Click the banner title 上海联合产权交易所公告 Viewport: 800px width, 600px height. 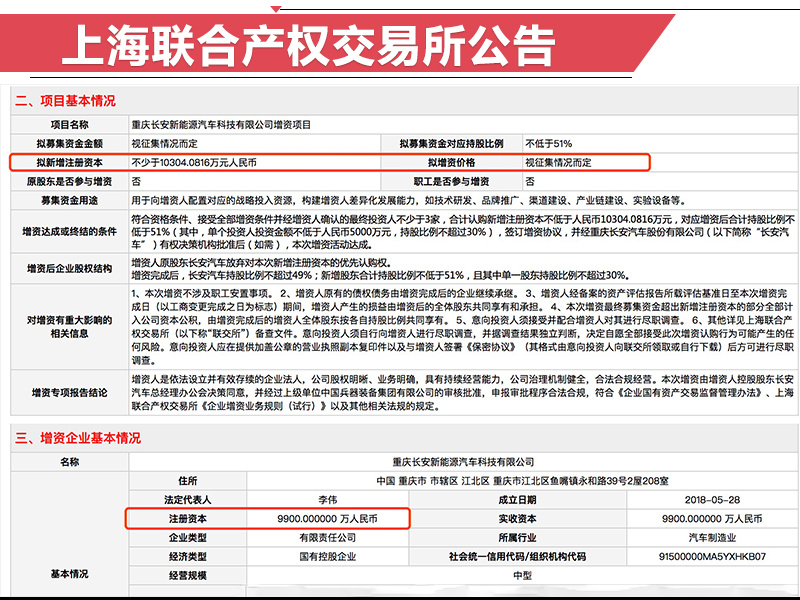(x=308, y=45)
